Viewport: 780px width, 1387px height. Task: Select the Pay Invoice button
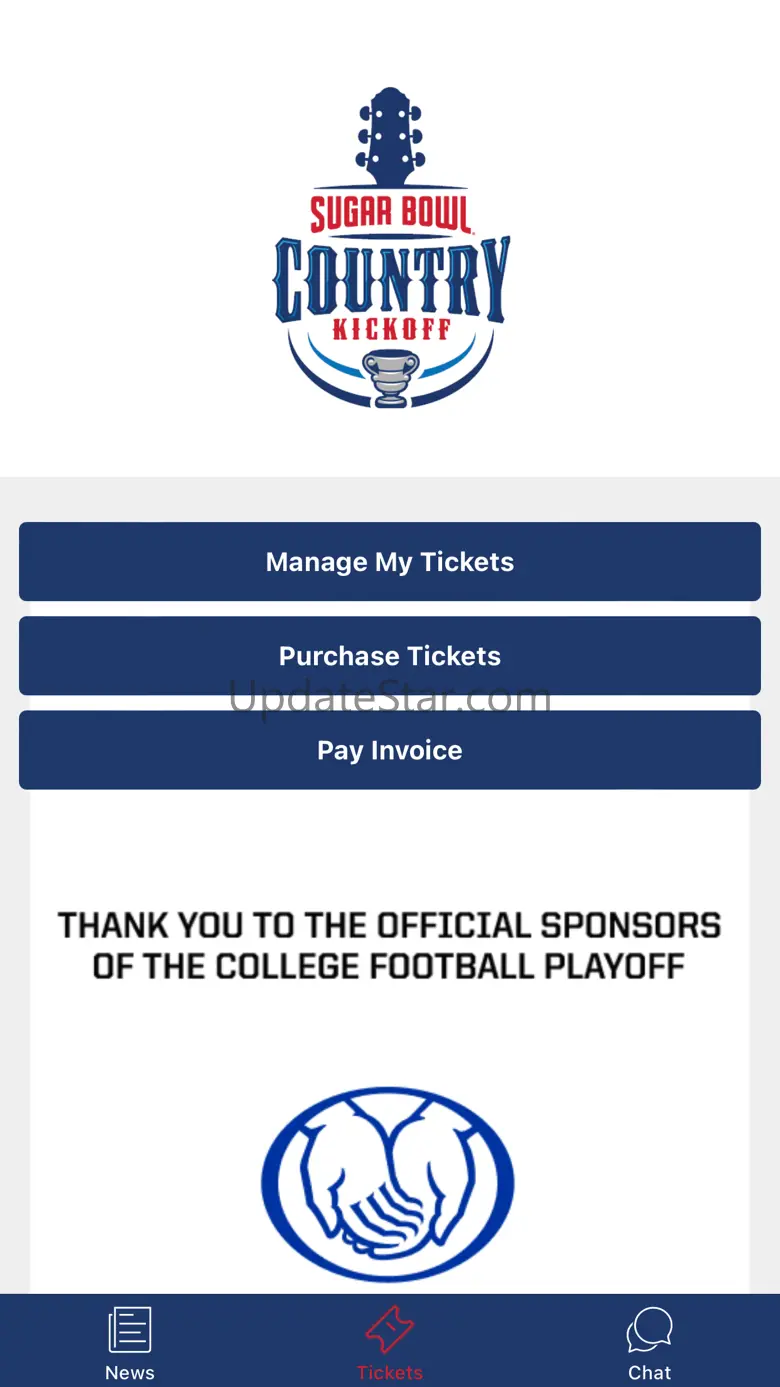pos(390,750)
